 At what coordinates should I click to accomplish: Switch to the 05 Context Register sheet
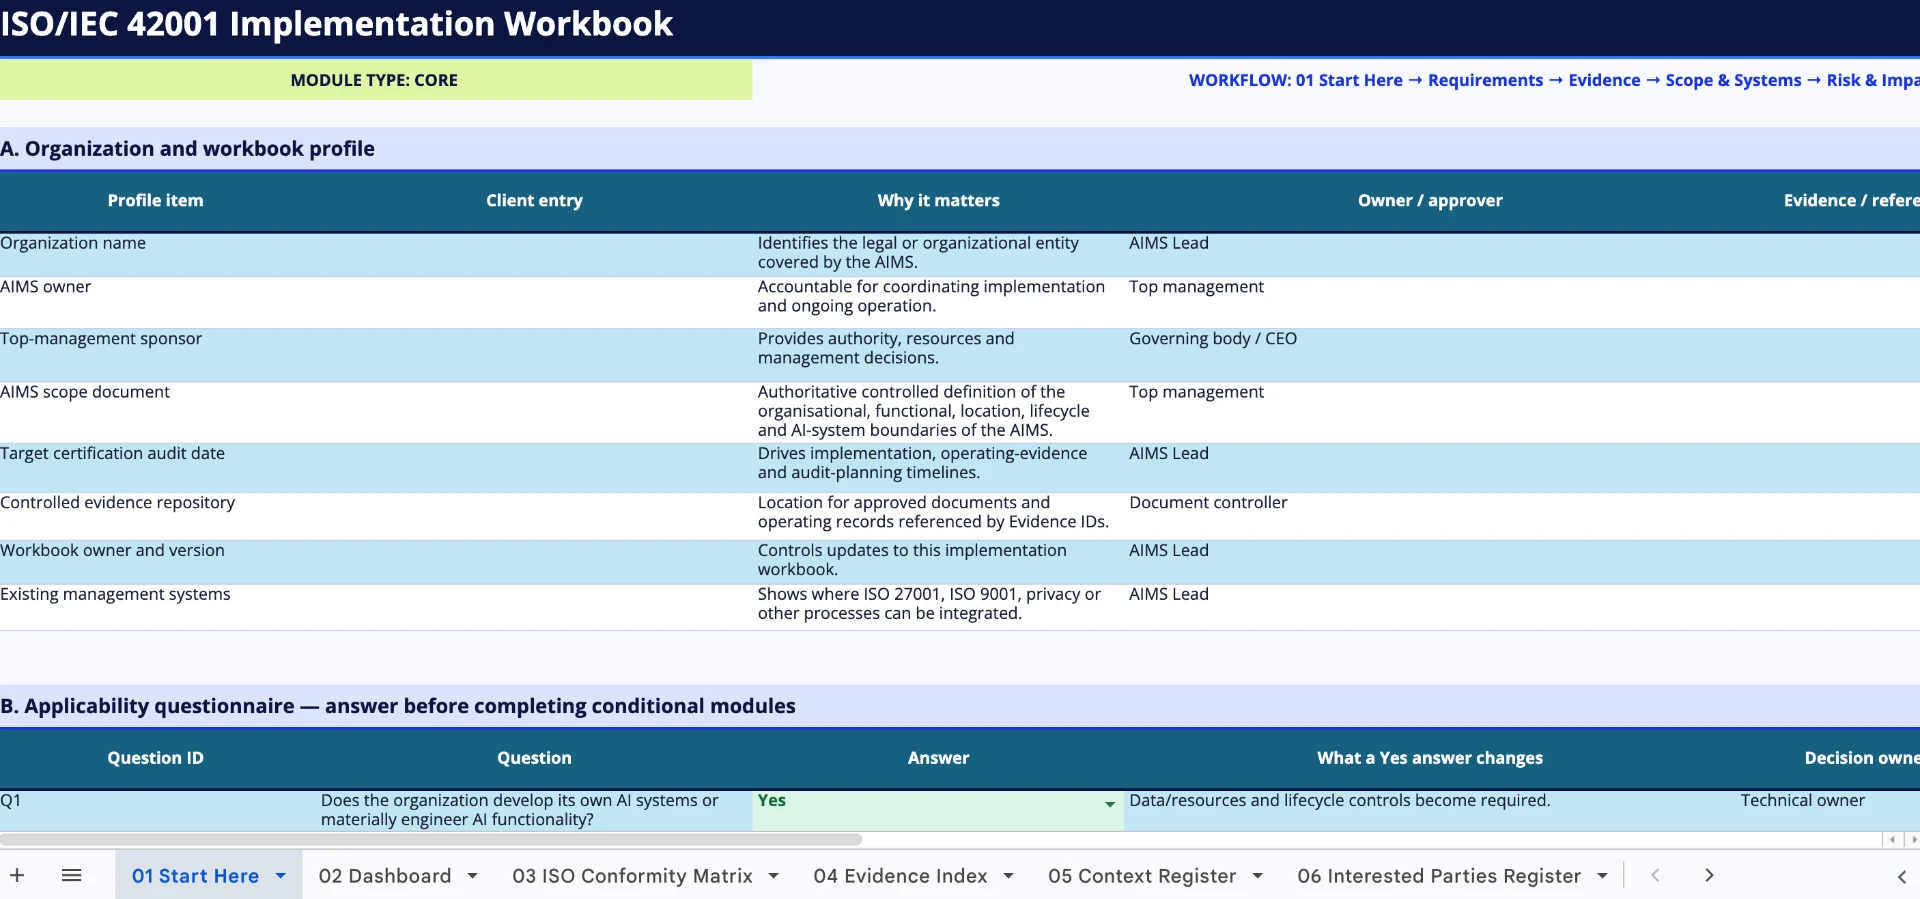[1142, 876]
